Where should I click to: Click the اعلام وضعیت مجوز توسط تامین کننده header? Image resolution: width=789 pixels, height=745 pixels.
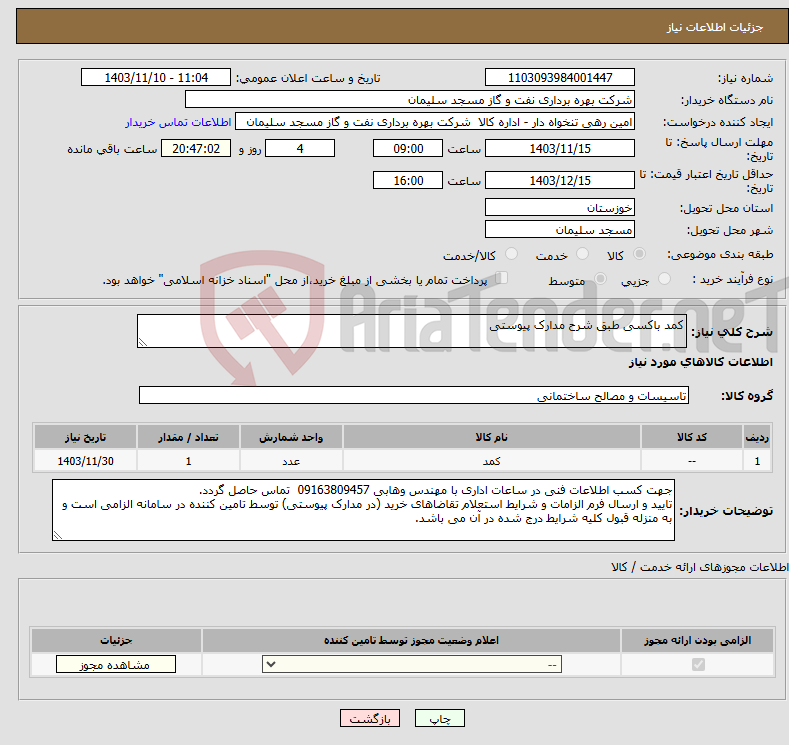[x=411, y=640]
